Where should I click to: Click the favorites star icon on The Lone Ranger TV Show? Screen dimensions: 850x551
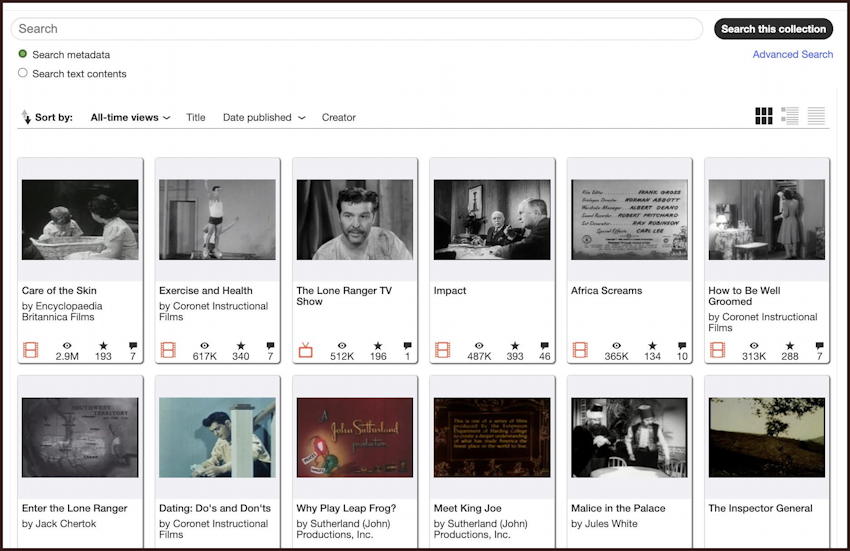tap(378, 345)
